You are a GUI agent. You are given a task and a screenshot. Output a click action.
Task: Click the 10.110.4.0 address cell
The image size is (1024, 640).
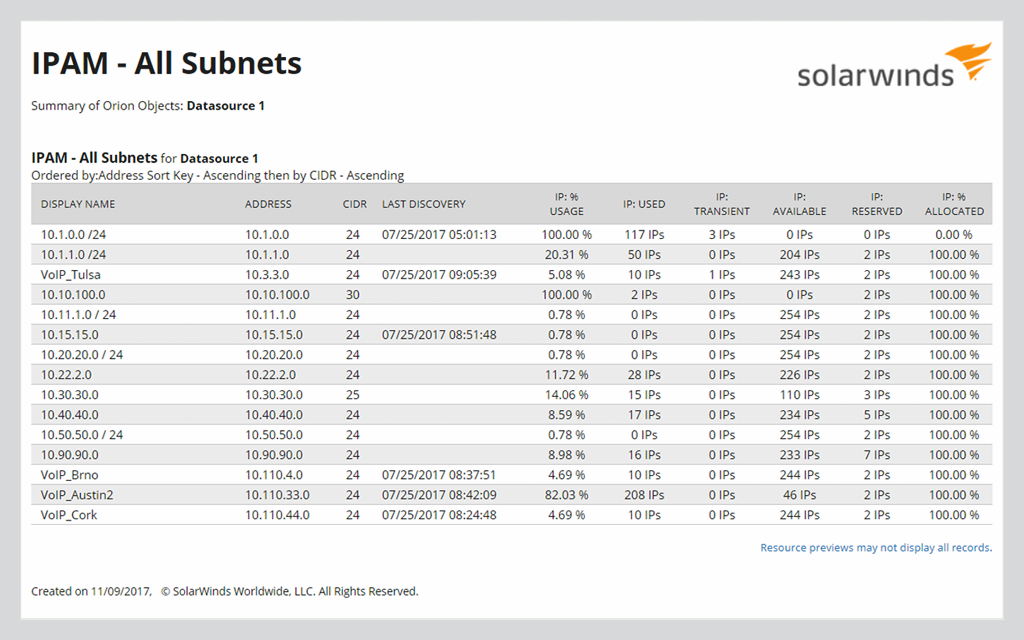(274, 475)
